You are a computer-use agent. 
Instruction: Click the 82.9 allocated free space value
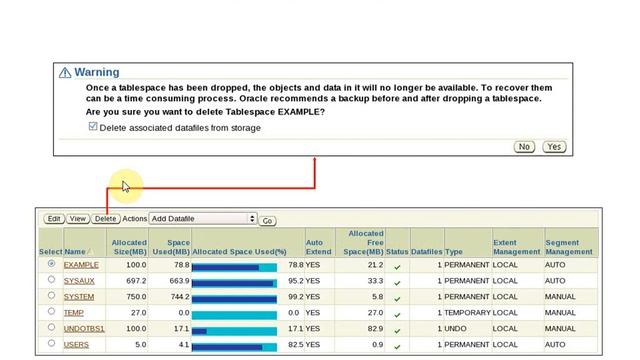click(375, 329)
